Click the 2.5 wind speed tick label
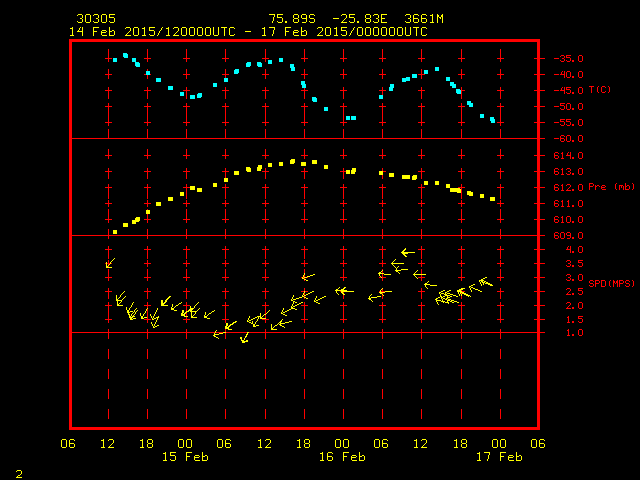 click(x=574, y=292)
